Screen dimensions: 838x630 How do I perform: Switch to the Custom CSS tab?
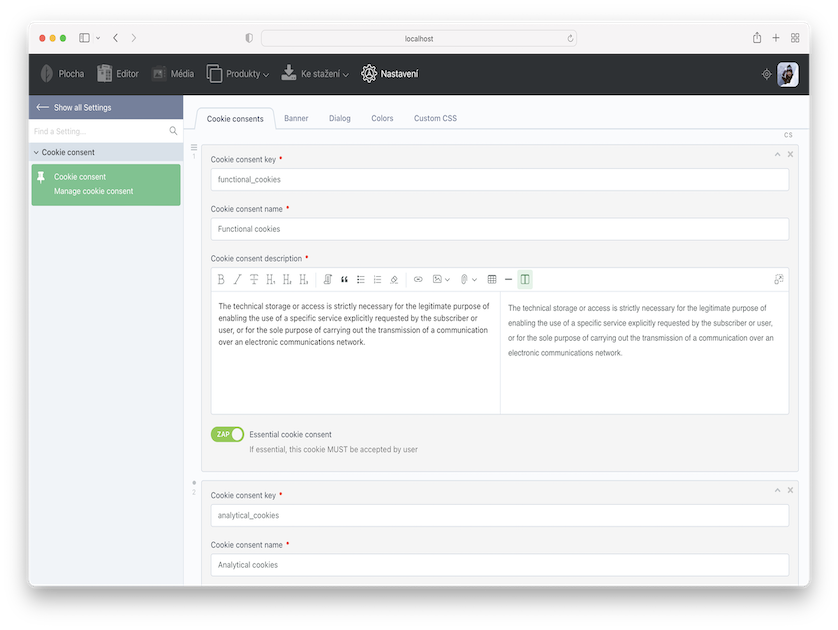[435, 118]
